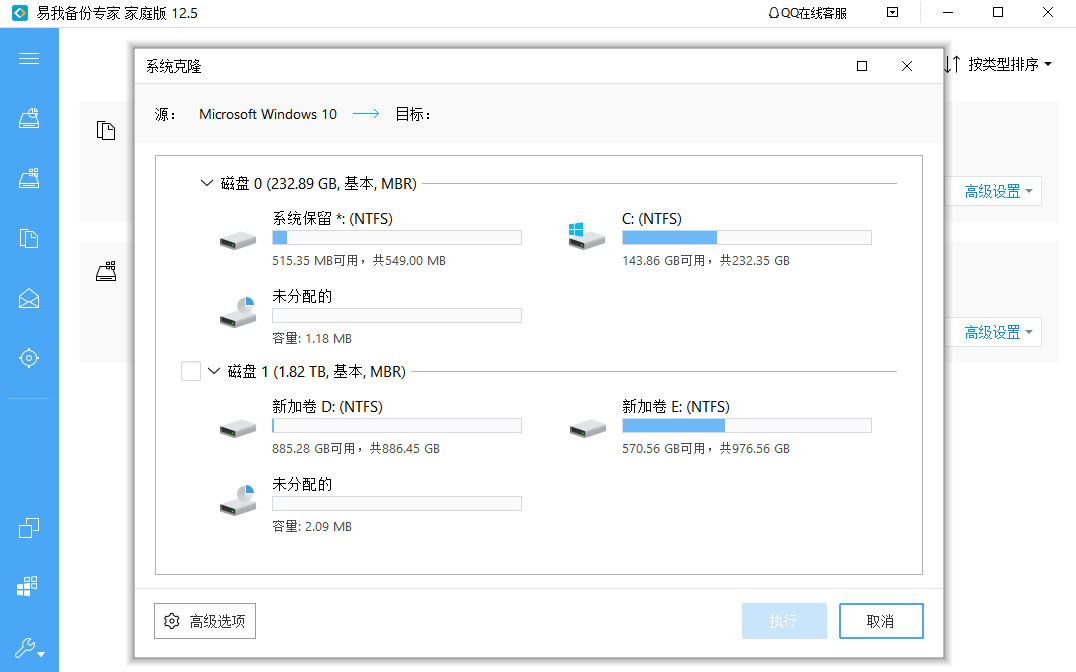Image resolution: width=1076 pixels, height=672 pixels.
Task: Click the browse-to-recover target icon
Action: [x=29, y=357]
